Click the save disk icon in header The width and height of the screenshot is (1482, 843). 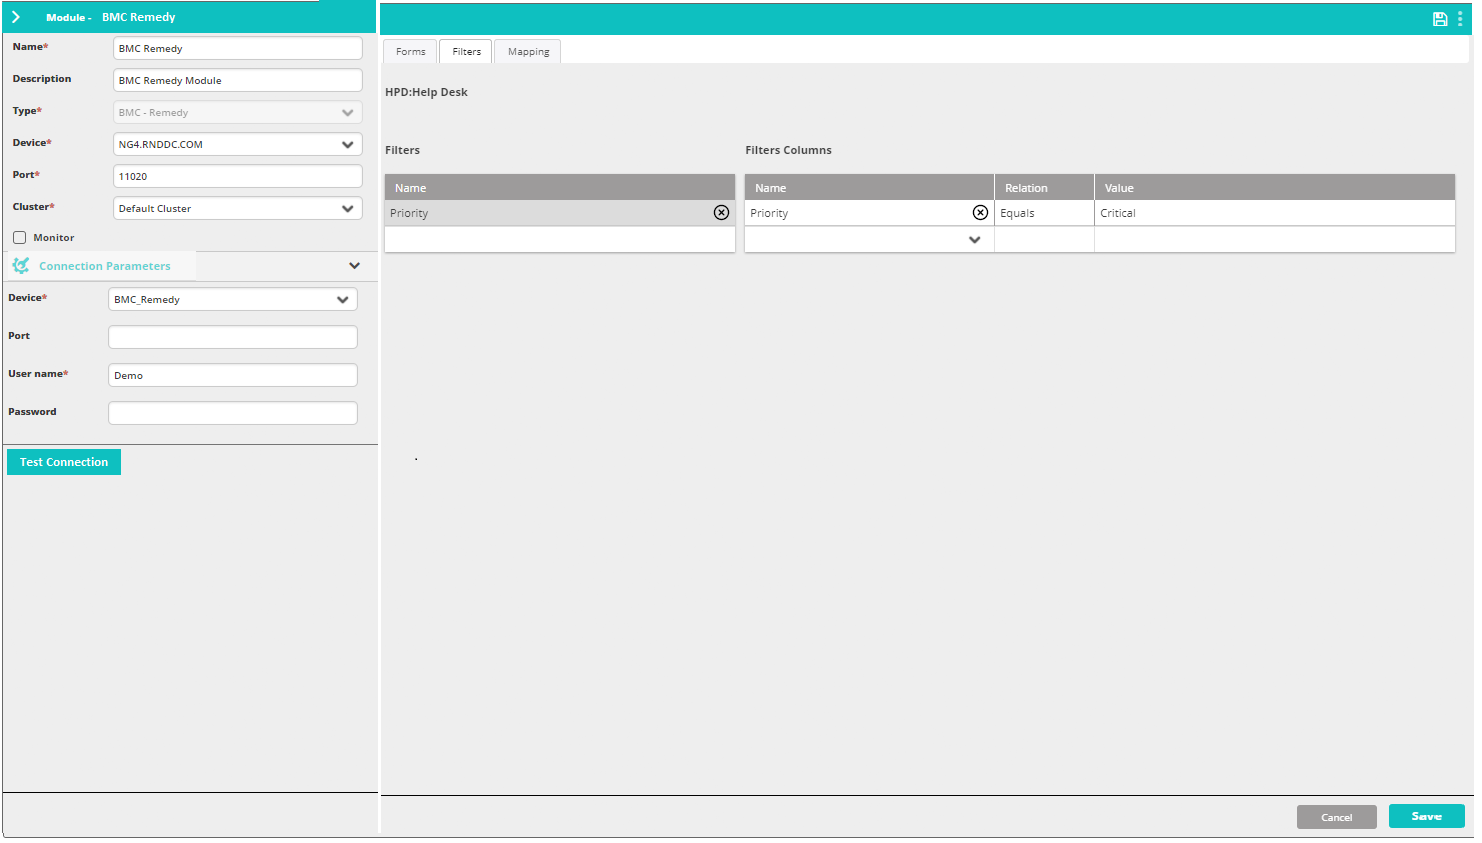(x=1440, y=19)
